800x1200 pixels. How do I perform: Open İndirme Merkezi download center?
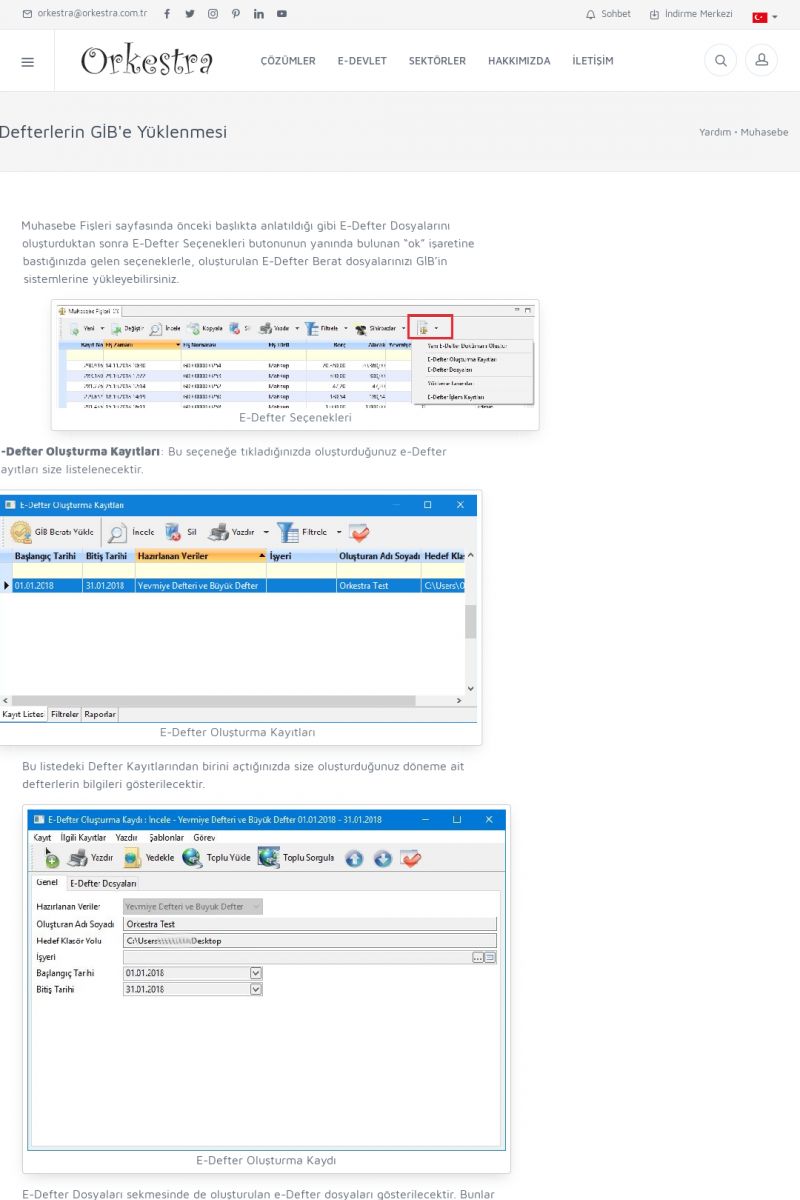(x=691, y=14)
